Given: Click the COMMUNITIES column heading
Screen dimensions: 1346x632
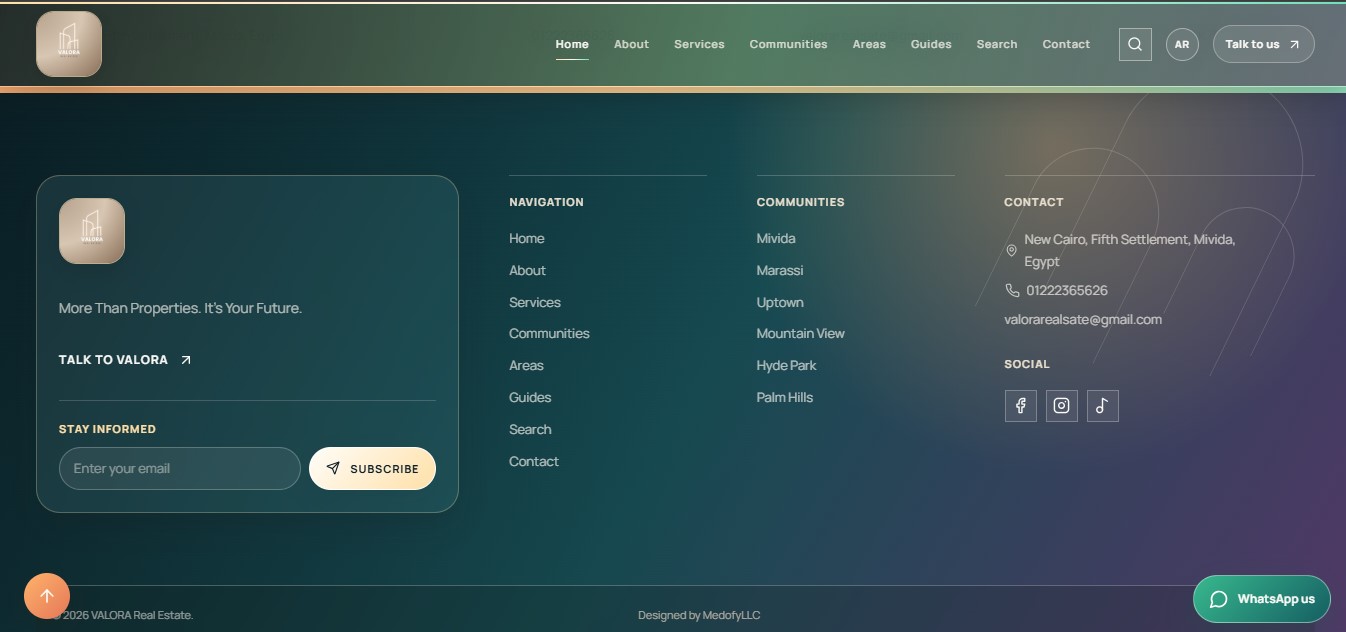Looking at the screenshot, I should click(x=800, y=202).
